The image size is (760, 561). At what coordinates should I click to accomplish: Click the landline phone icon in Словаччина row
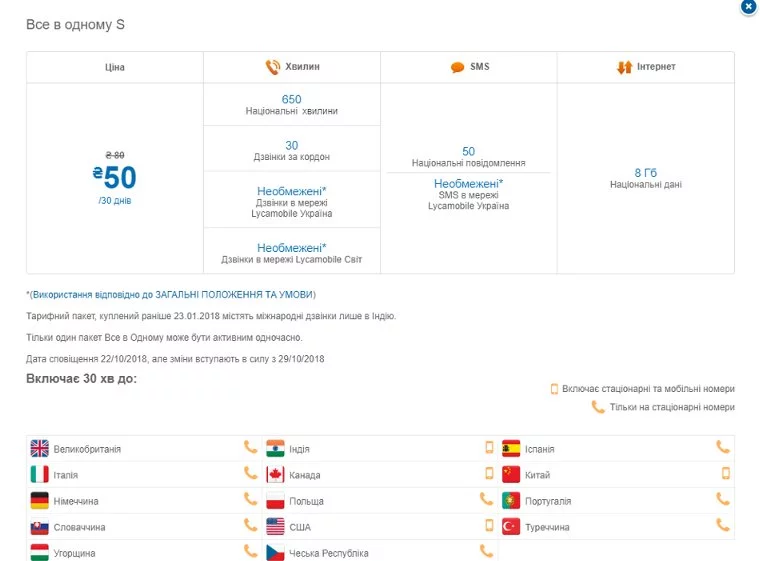(x=251, y=525)
